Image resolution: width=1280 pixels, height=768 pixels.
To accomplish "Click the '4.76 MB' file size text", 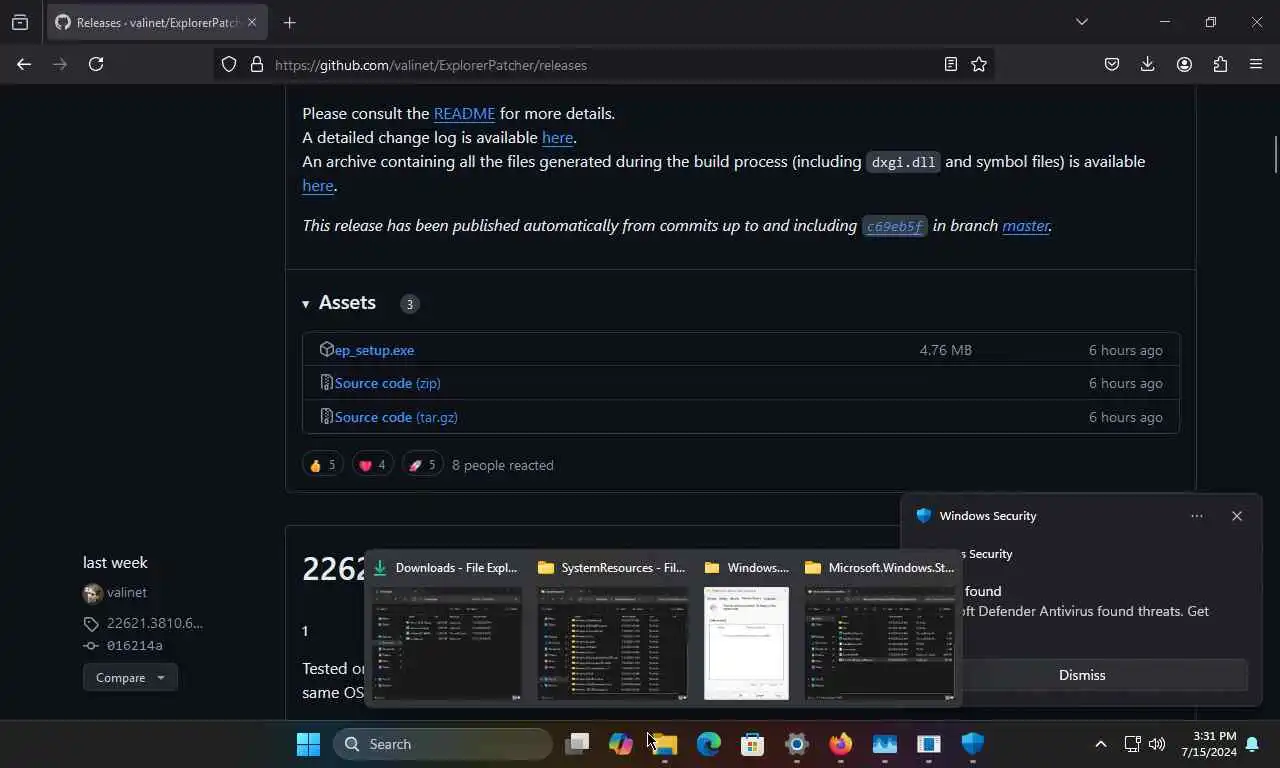I will point(945,350).
